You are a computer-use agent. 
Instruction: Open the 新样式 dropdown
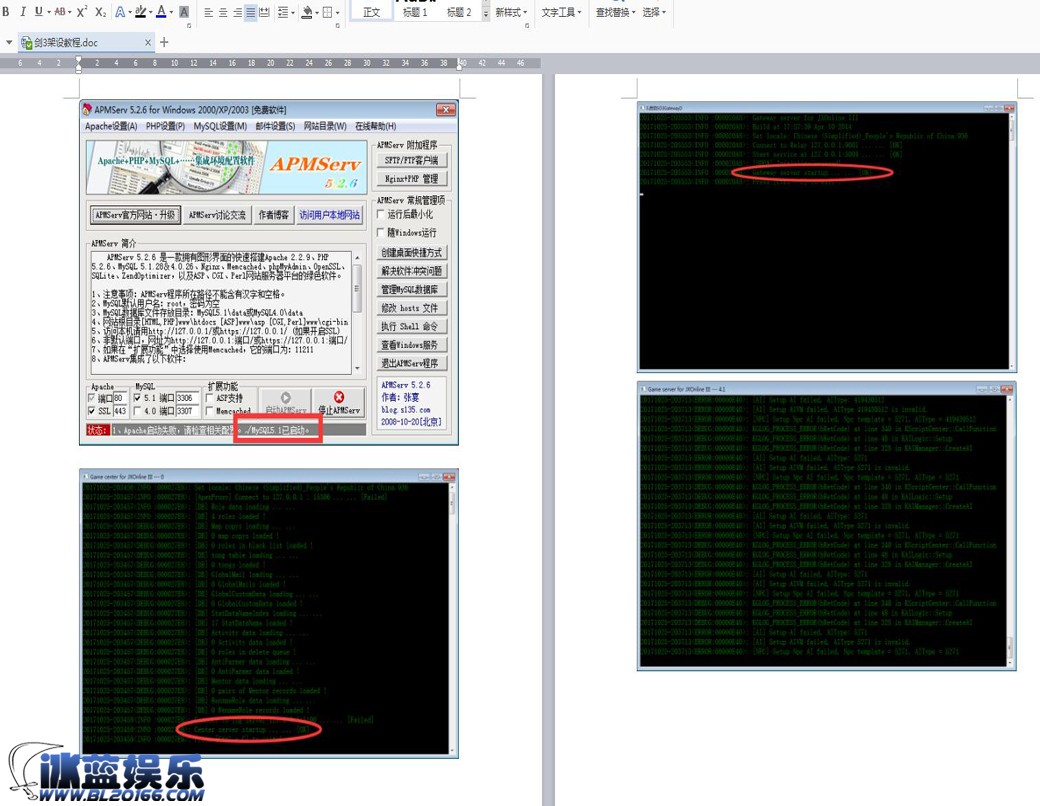[511, 12]
